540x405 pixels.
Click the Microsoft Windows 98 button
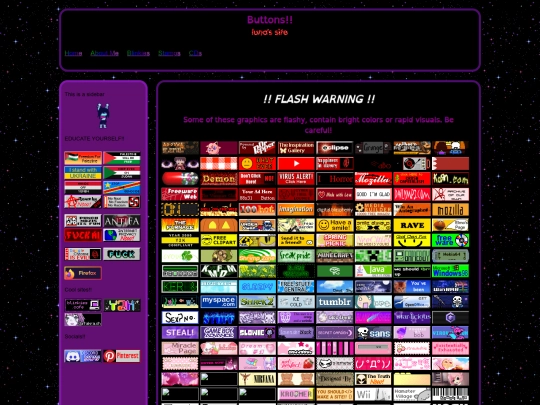coord(450,271)
